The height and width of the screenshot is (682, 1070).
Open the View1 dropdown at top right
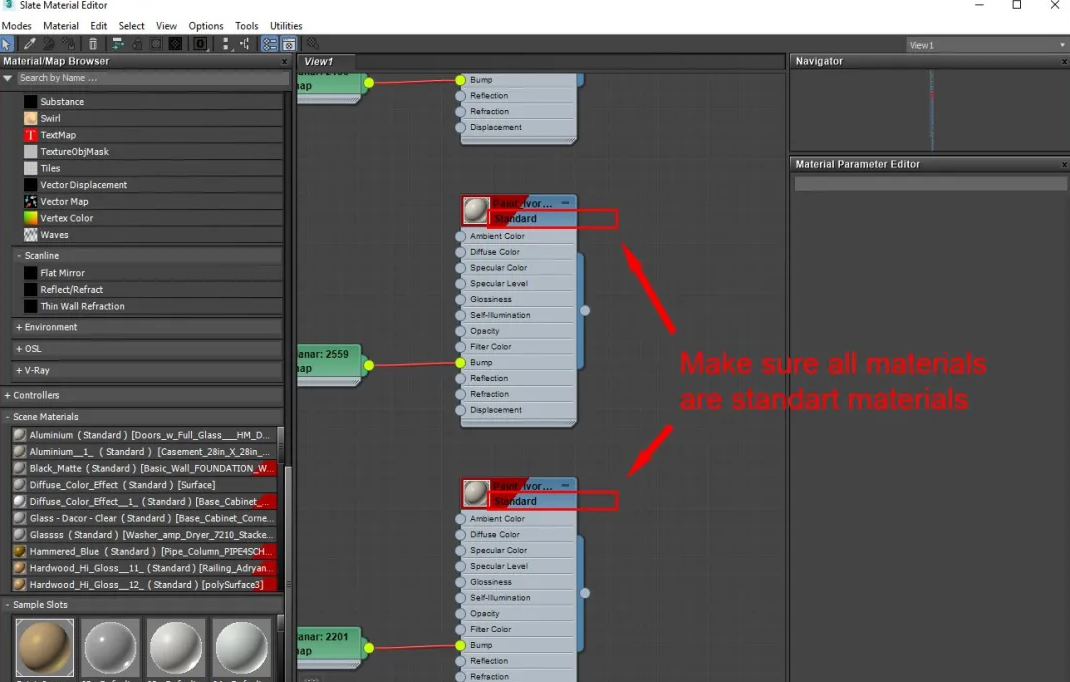[x=987, y=45]
